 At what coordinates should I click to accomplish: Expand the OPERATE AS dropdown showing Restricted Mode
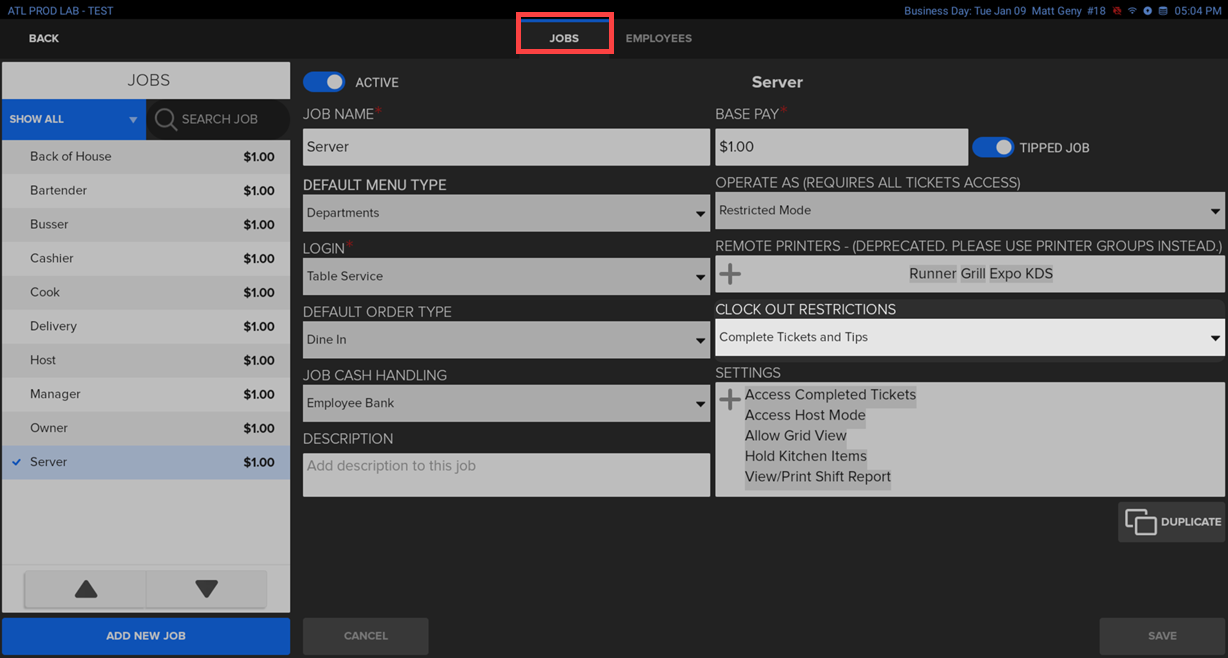pyautogui.click(x=968, y=210)
